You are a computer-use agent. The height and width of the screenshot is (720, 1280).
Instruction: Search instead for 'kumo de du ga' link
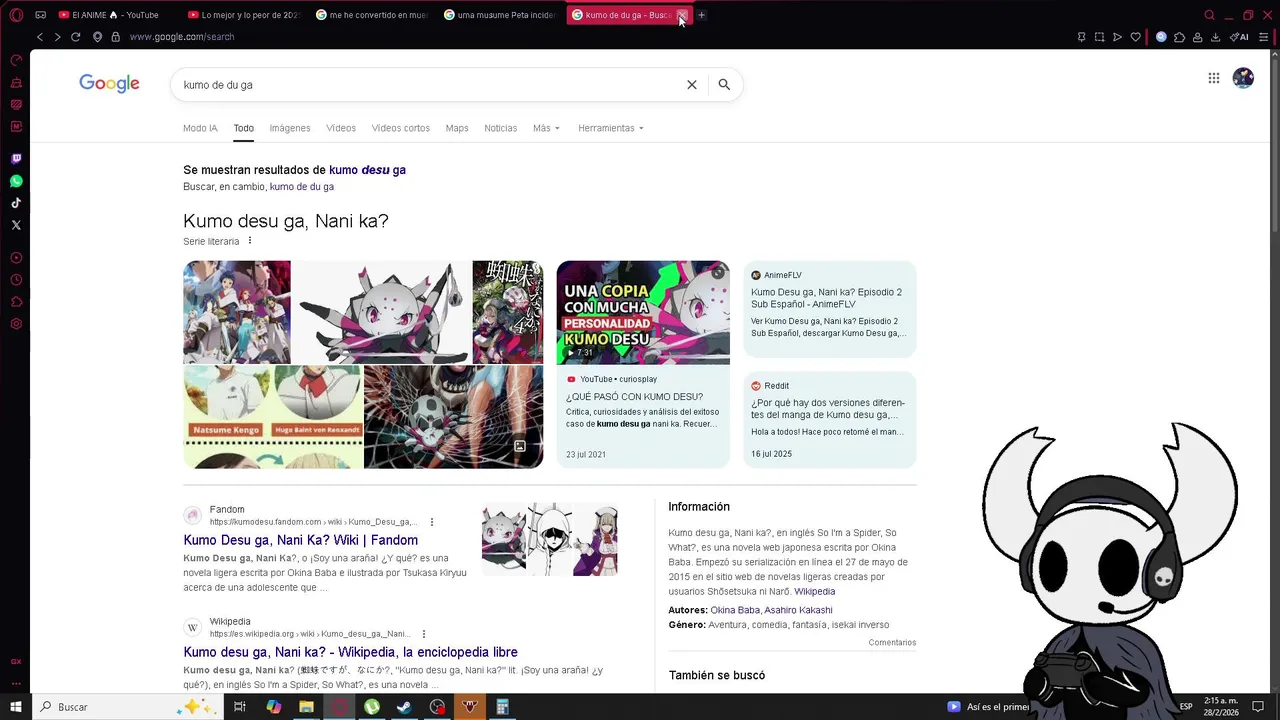point(302,187)
